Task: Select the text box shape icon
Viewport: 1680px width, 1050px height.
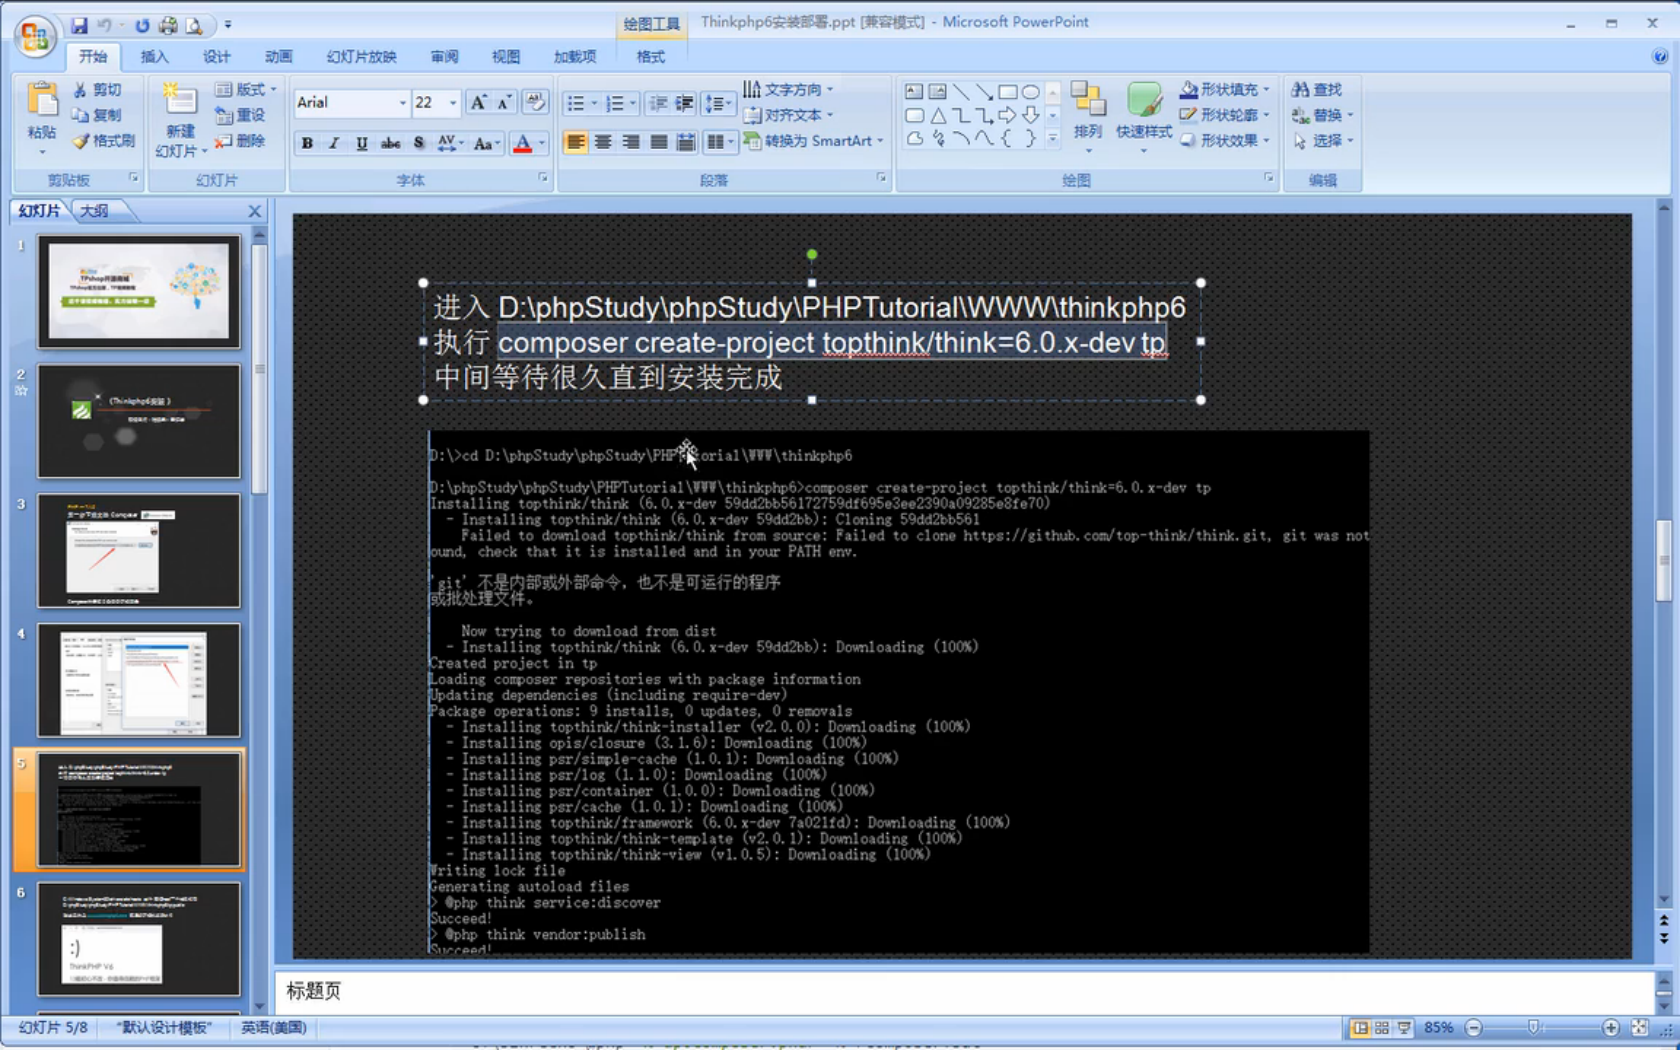Action: [914, 91]
